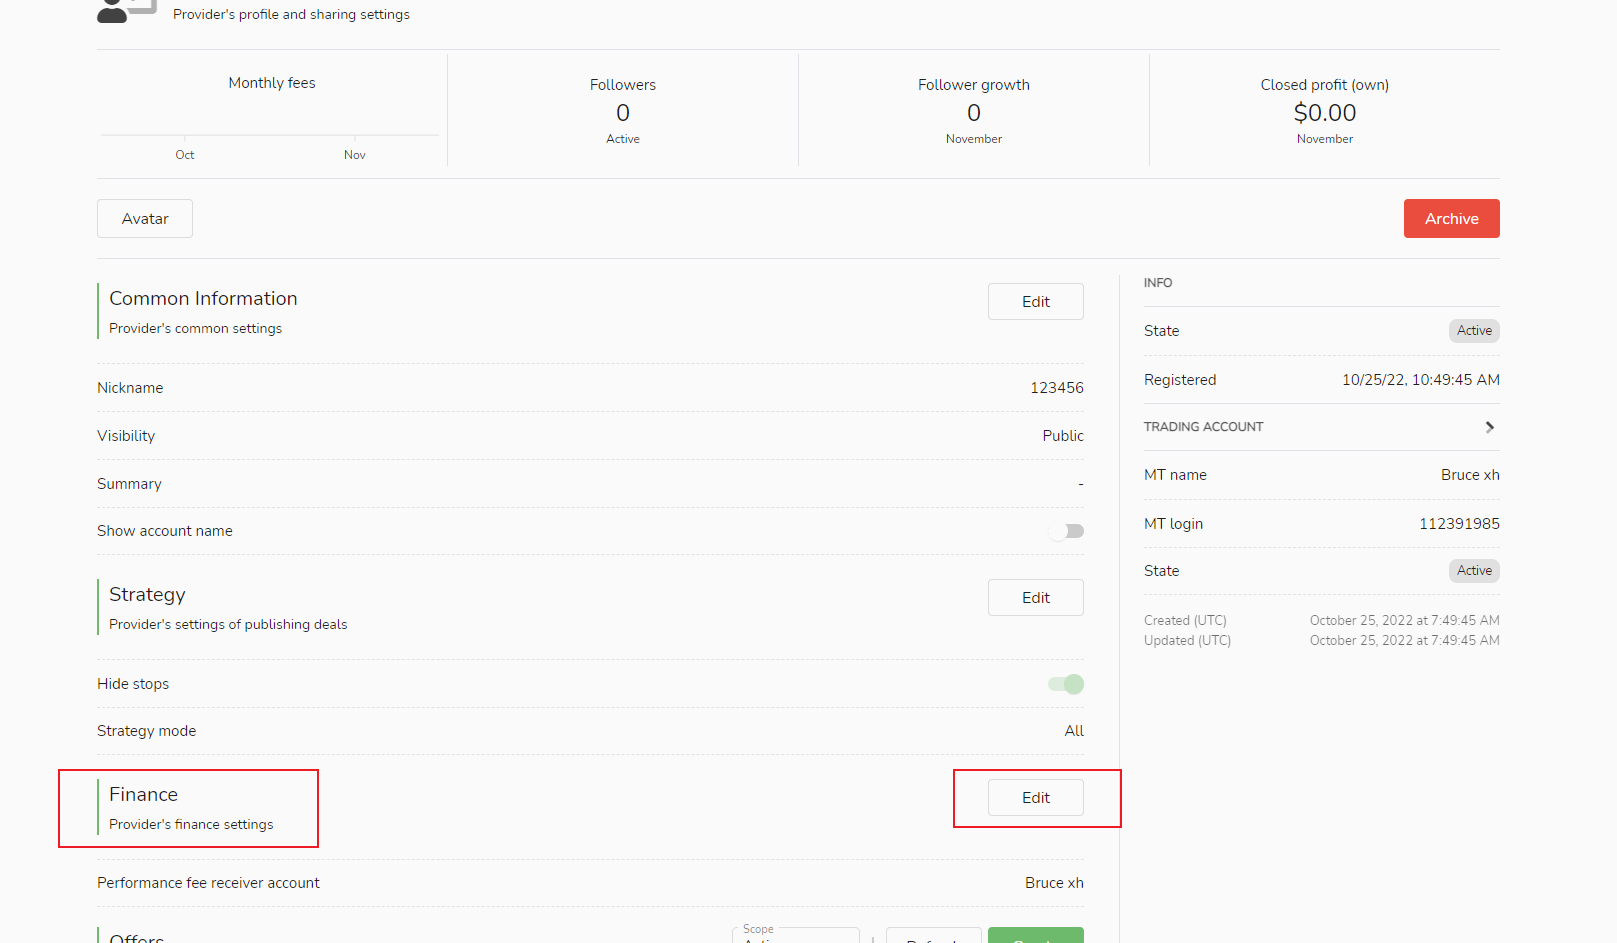Click the Finance section heading
Viewport: 1617px width, 943px height.
[x=144, y=795]
